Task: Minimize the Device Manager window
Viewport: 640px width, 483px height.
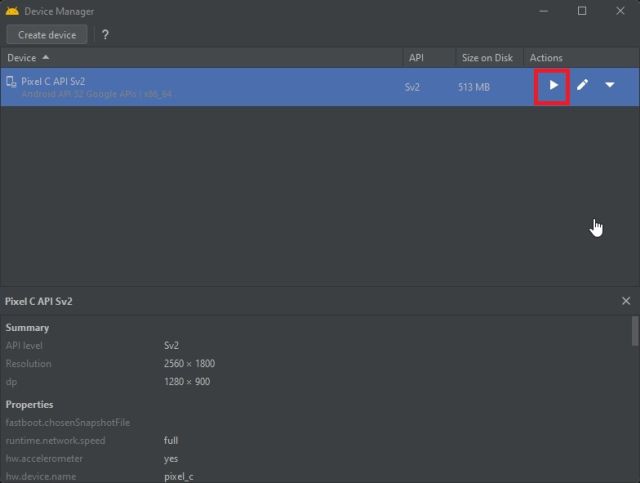Action: [x=544, y=11]
